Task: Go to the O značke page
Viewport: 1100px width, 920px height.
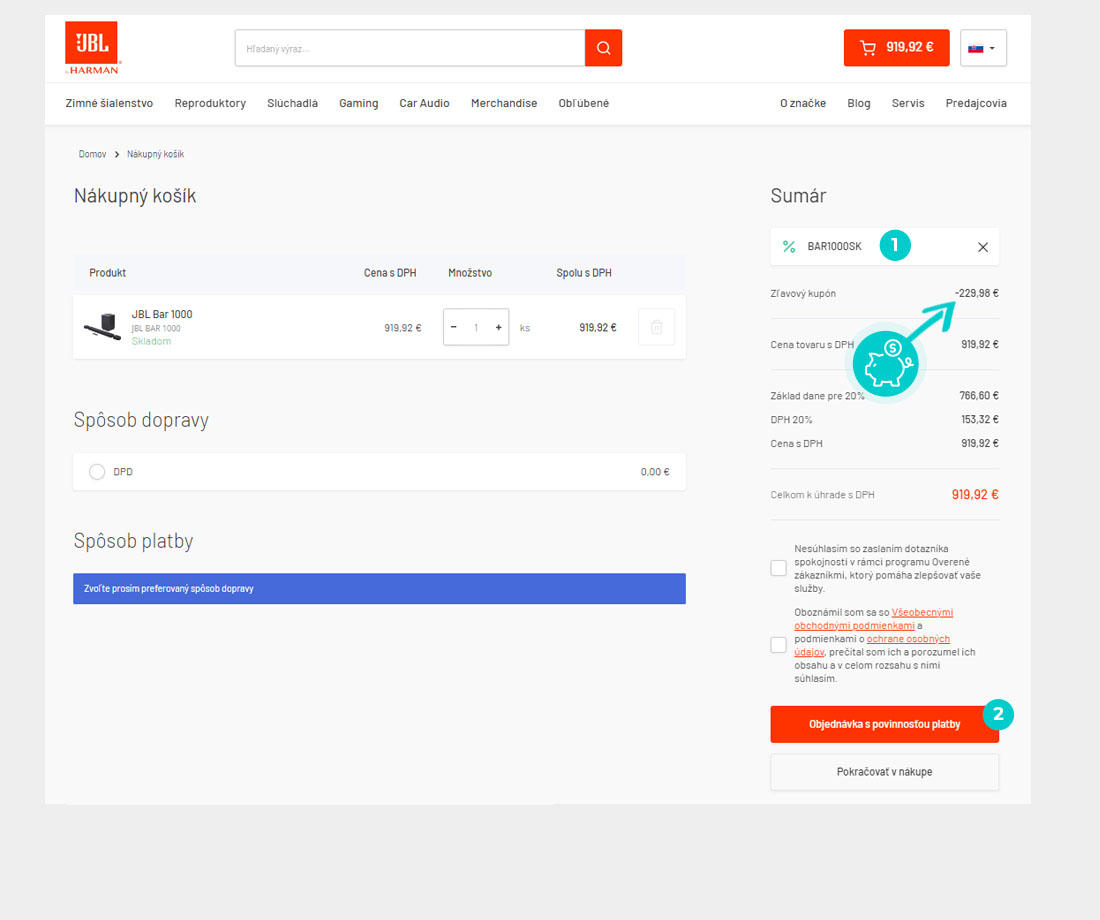Action: pyautogui.click(x=803, y=103)
